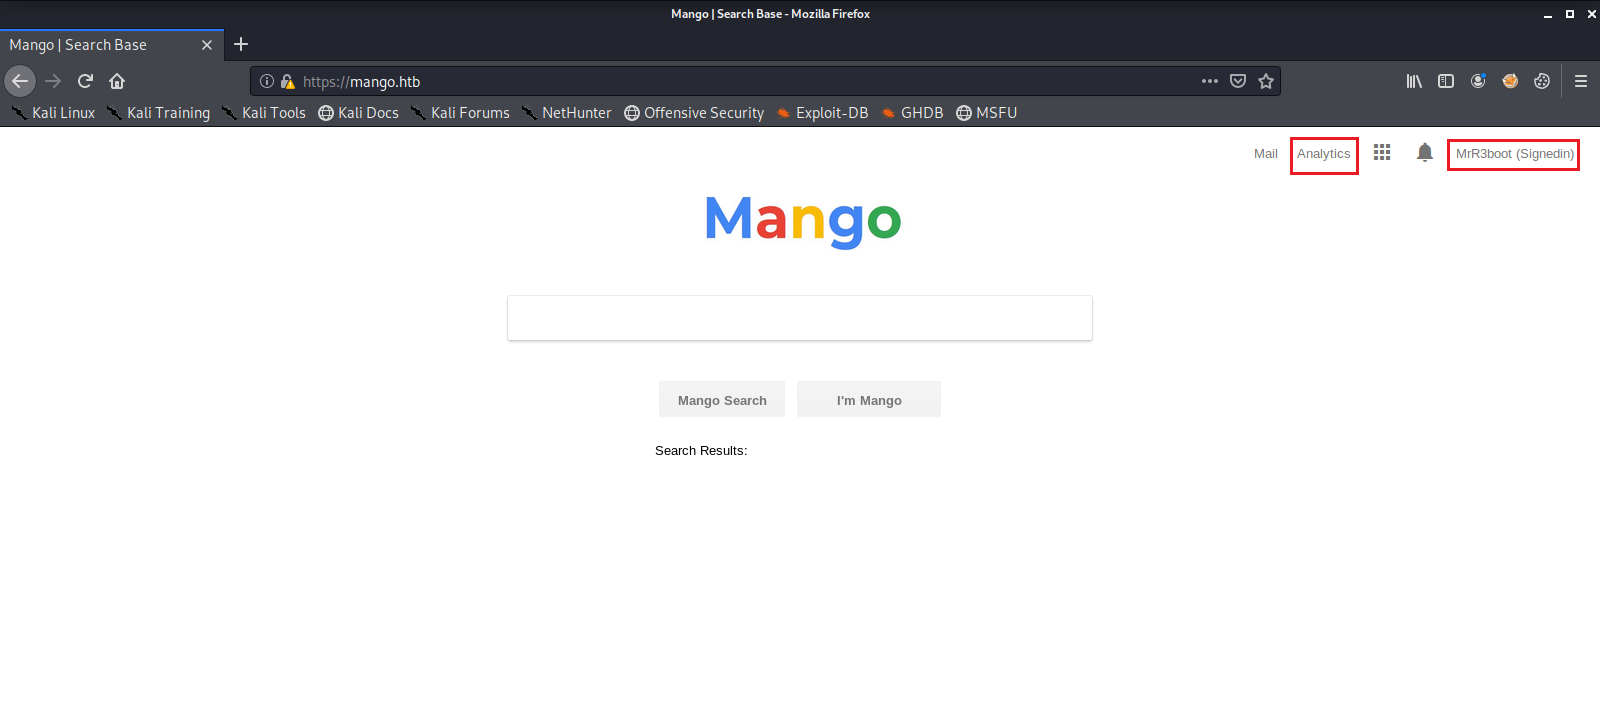Open Offensive Security bookmark
The width and height of the screenshot is (1600, 728).
pyautogui.click(x=694, y=113)
